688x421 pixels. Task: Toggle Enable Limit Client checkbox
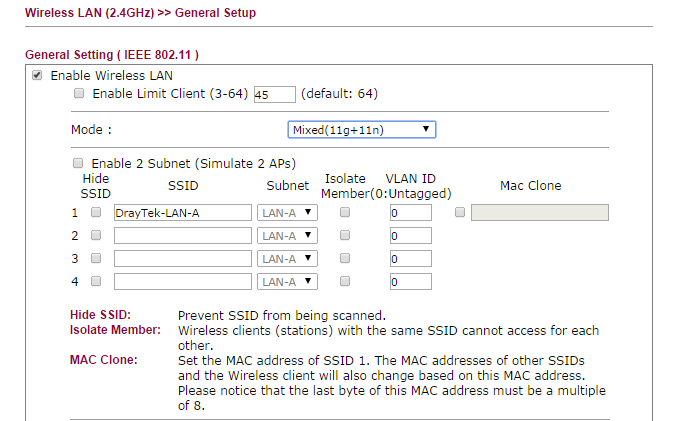click(79, 94)
